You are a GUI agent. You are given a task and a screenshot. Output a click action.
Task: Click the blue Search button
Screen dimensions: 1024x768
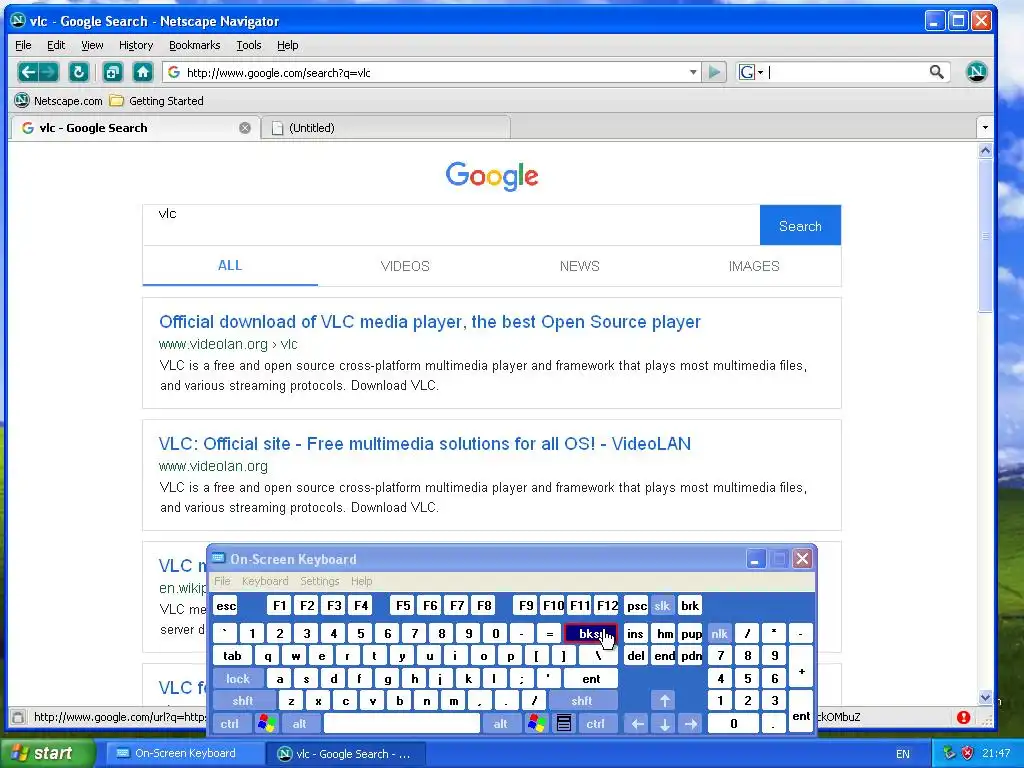[800, 225]
